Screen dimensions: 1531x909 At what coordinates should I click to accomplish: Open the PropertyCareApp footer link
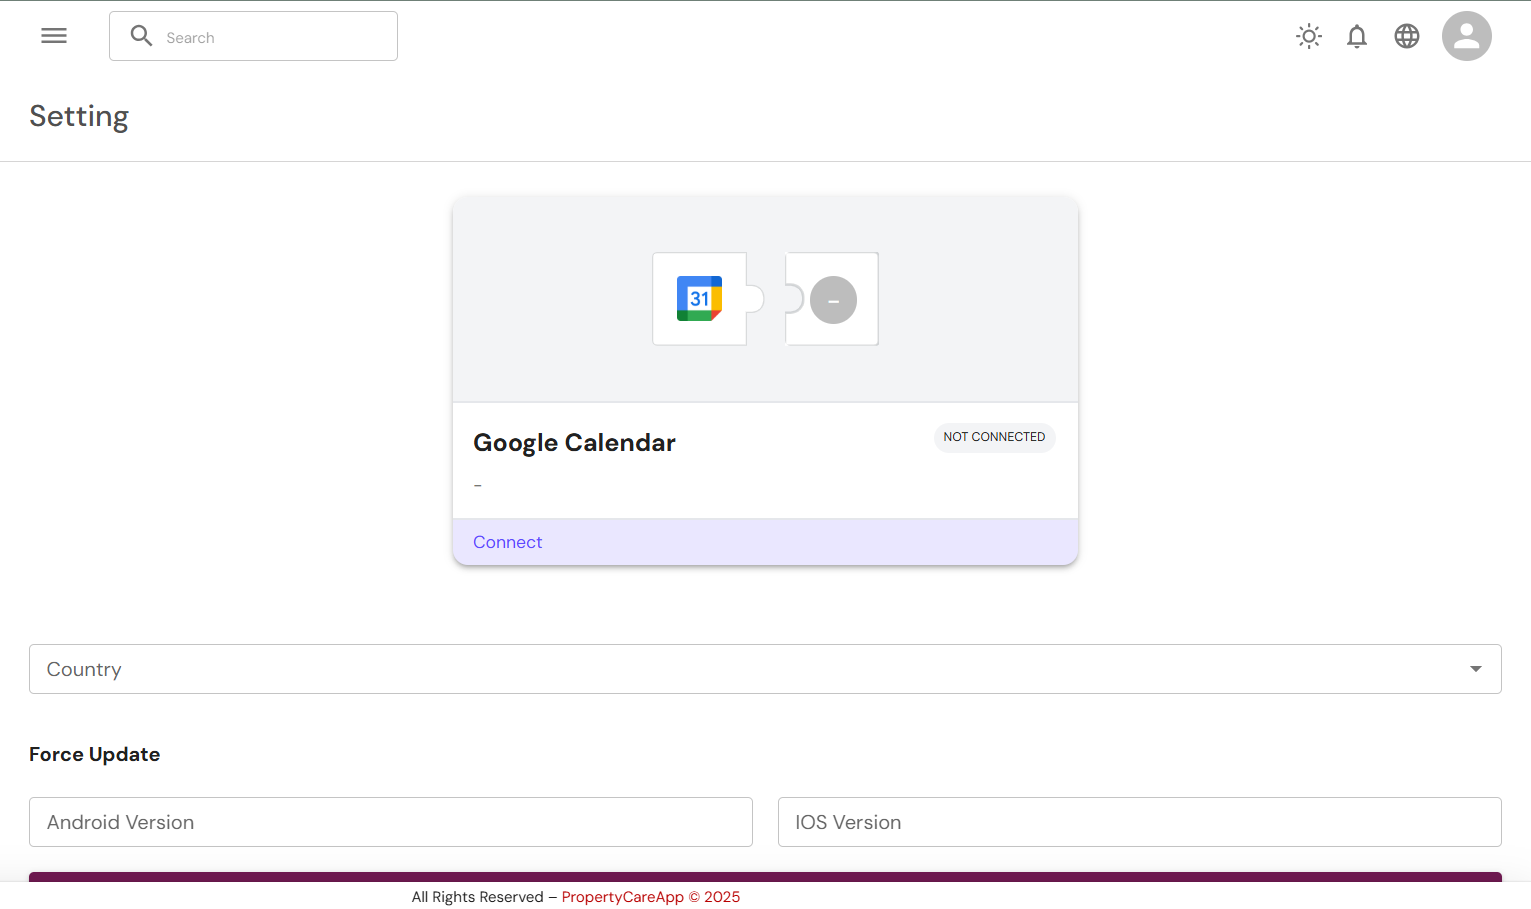tap(622, 897)
